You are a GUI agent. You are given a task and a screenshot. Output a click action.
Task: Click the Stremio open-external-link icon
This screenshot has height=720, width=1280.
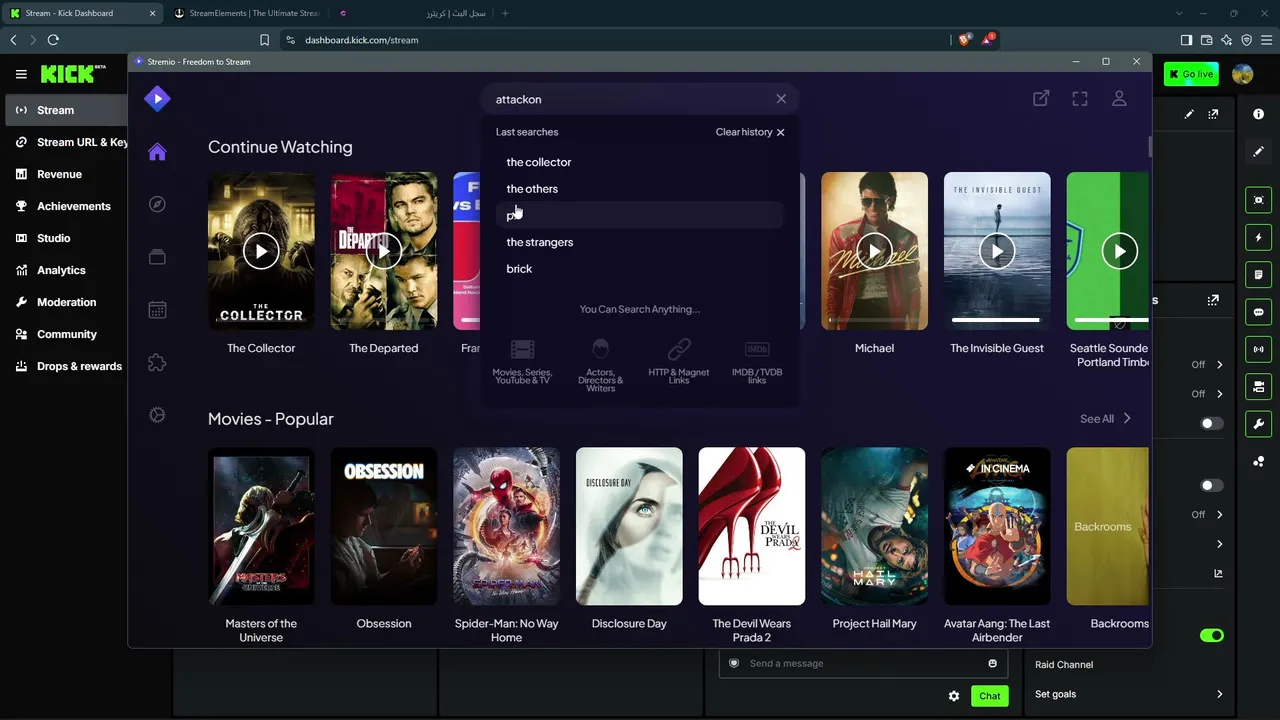point(1041,98)
